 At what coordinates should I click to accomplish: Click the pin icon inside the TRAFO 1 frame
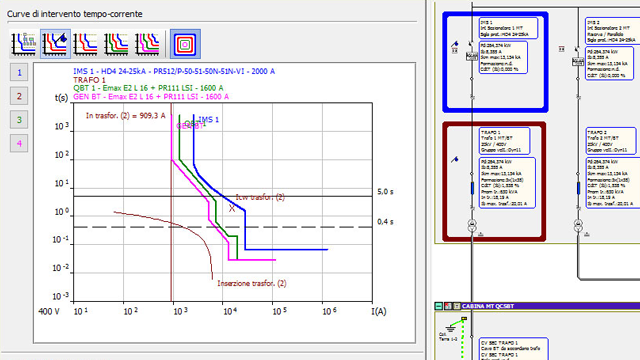click(x=455, y=159)
